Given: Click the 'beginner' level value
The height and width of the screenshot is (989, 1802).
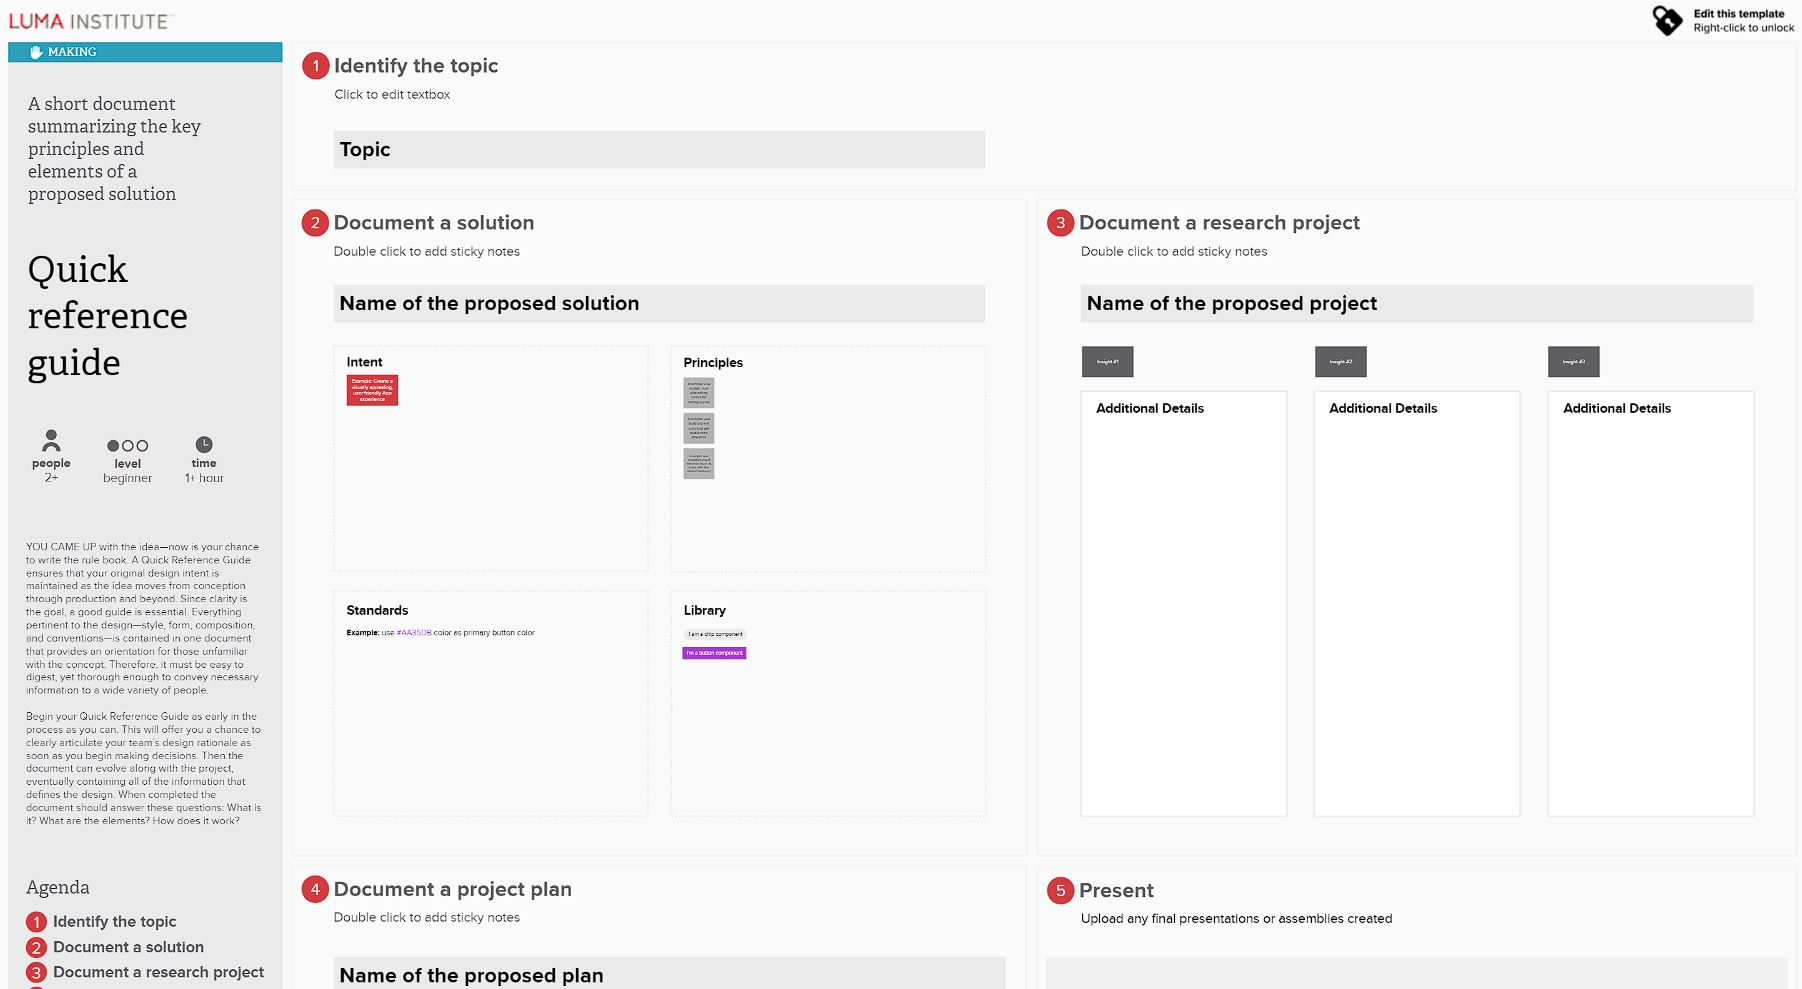Looking at the screenshot, I should point(127,478).
